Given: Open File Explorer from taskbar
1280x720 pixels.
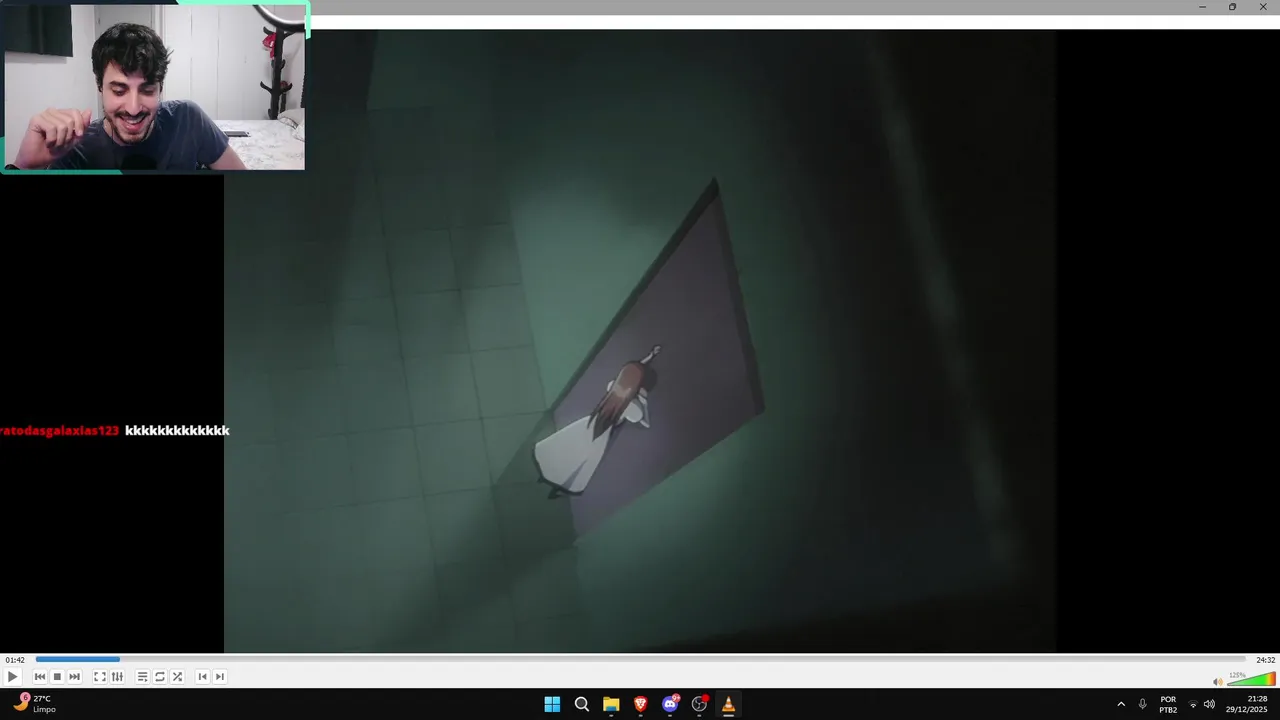Looking at the screenshot, I should pos(611,704).
